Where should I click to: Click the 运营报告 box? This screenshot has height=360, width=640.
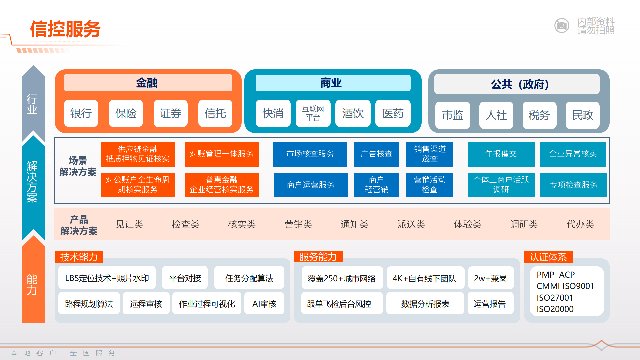[491, 303]
